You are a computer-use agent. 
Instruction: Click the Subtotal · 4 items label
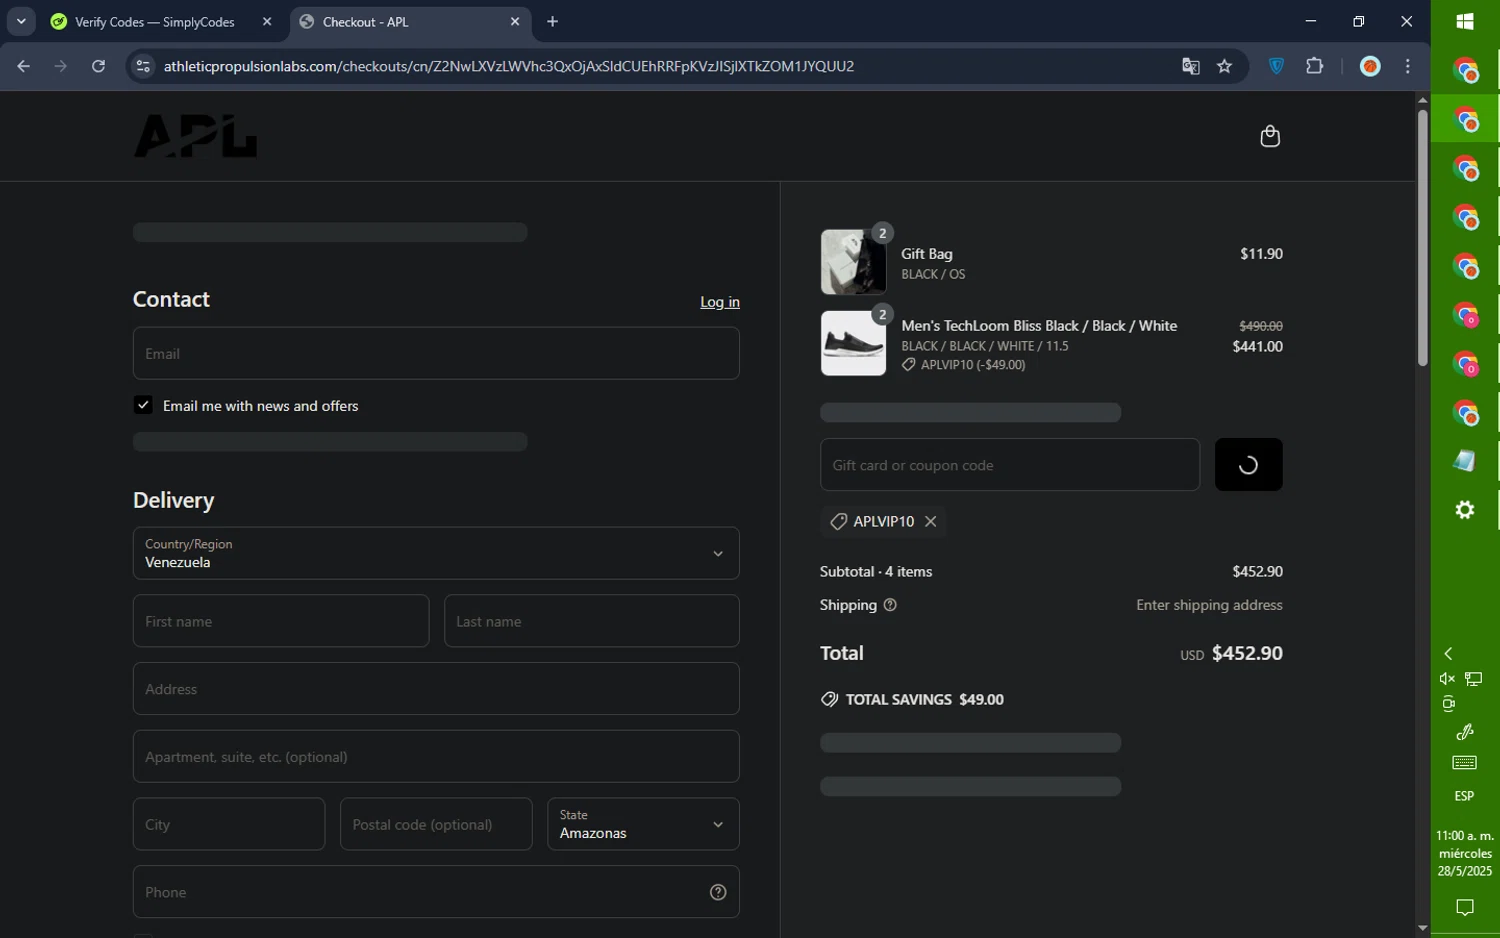pos(876,572)
